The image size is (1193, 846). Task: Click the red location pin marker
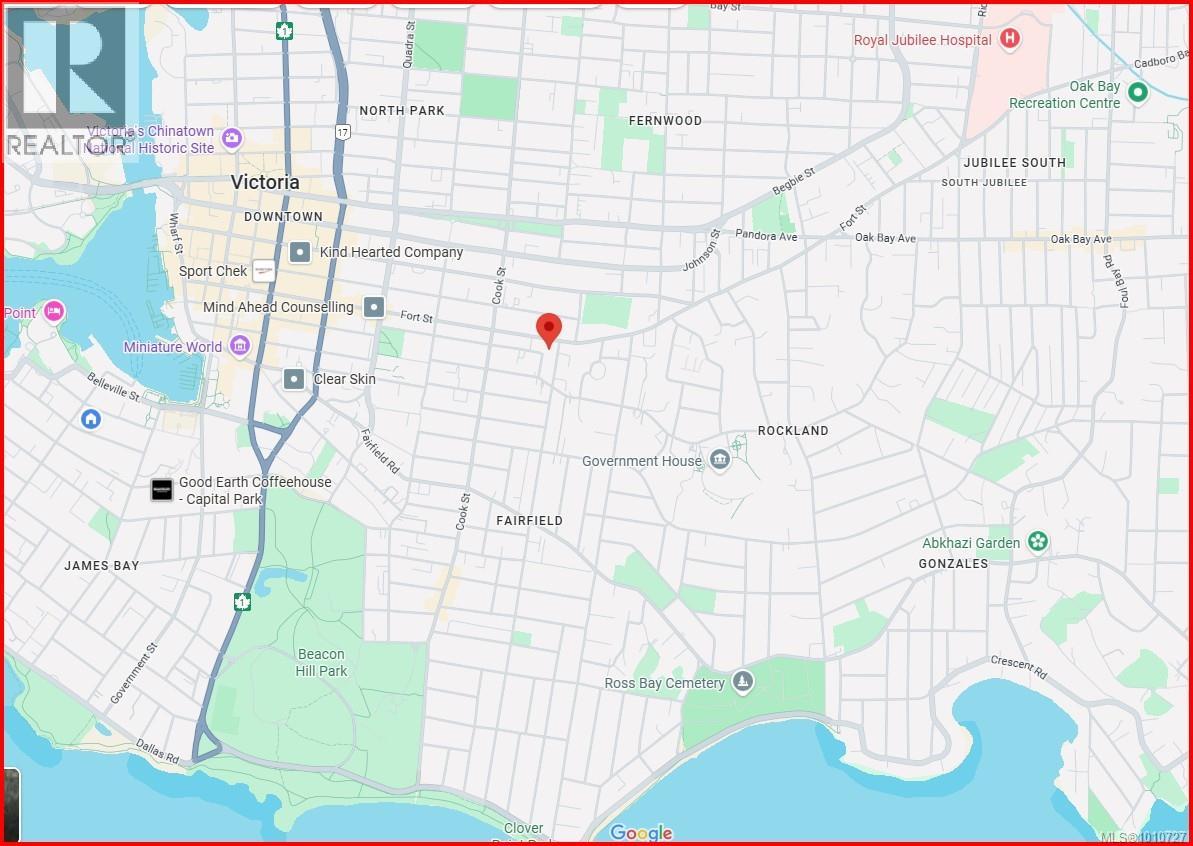point(549,328)
